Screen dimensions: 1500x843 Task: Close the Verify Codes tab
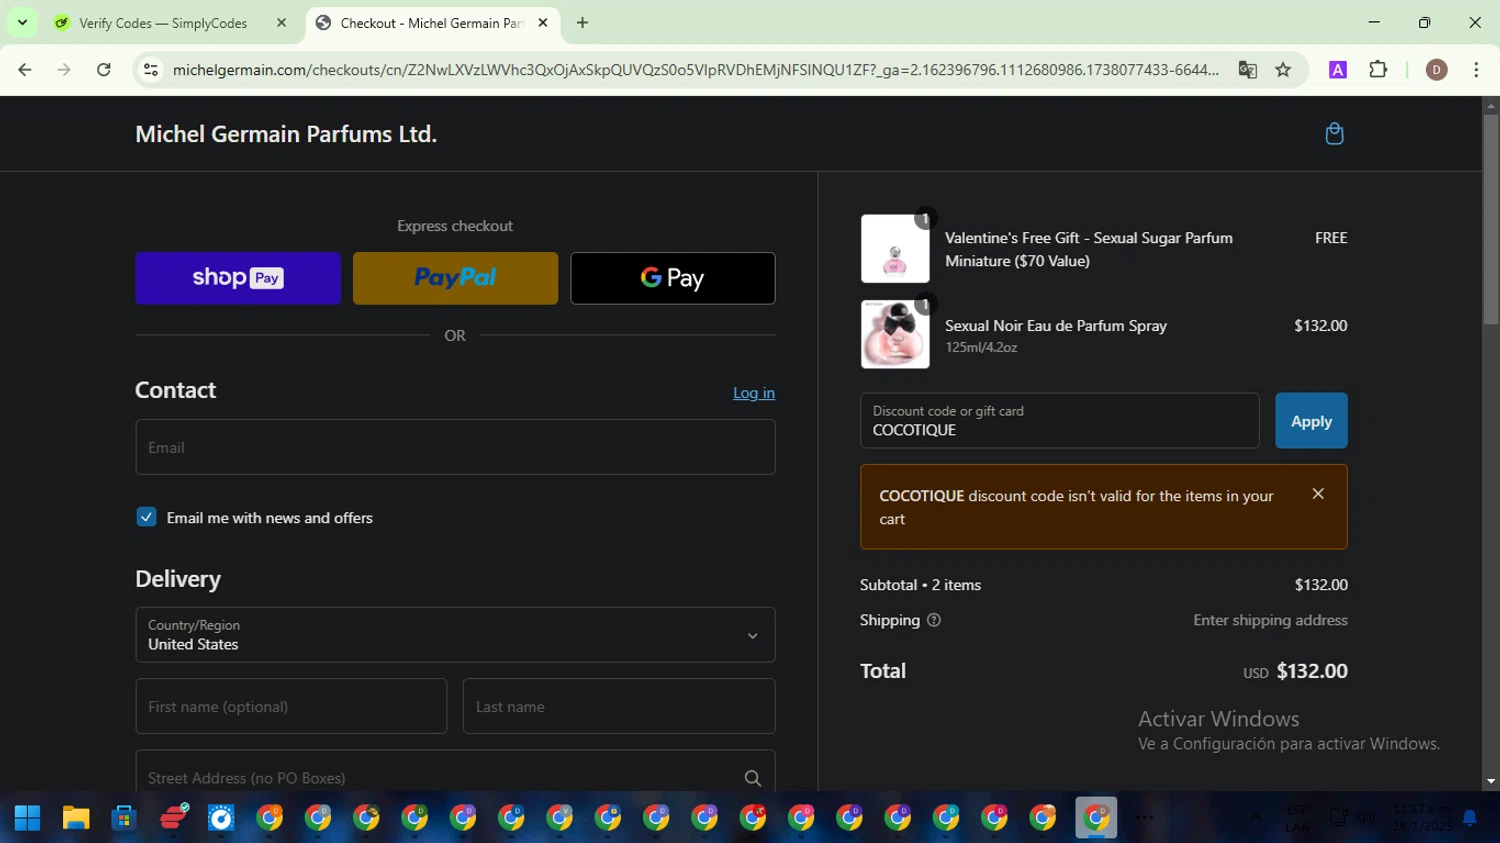pyautogui.click(x=281, y=22)
